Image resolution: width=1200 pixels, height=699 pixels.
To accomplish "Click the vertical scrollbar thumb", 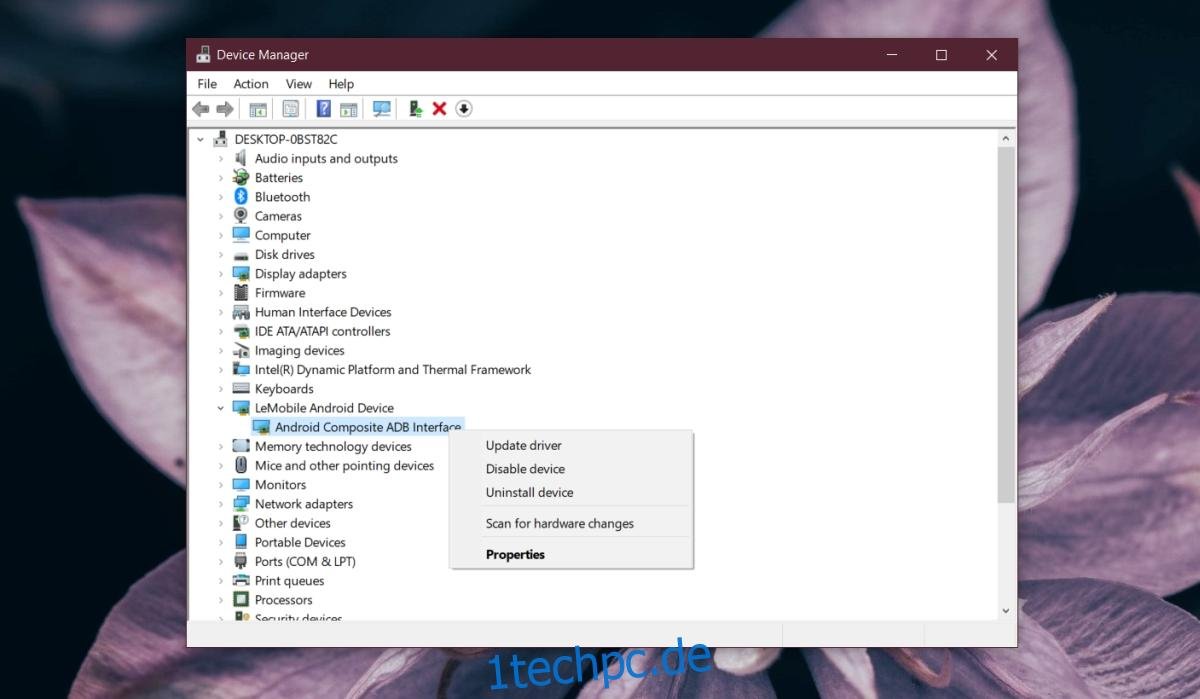I will pyautogui.click(x=1006, y=325).
